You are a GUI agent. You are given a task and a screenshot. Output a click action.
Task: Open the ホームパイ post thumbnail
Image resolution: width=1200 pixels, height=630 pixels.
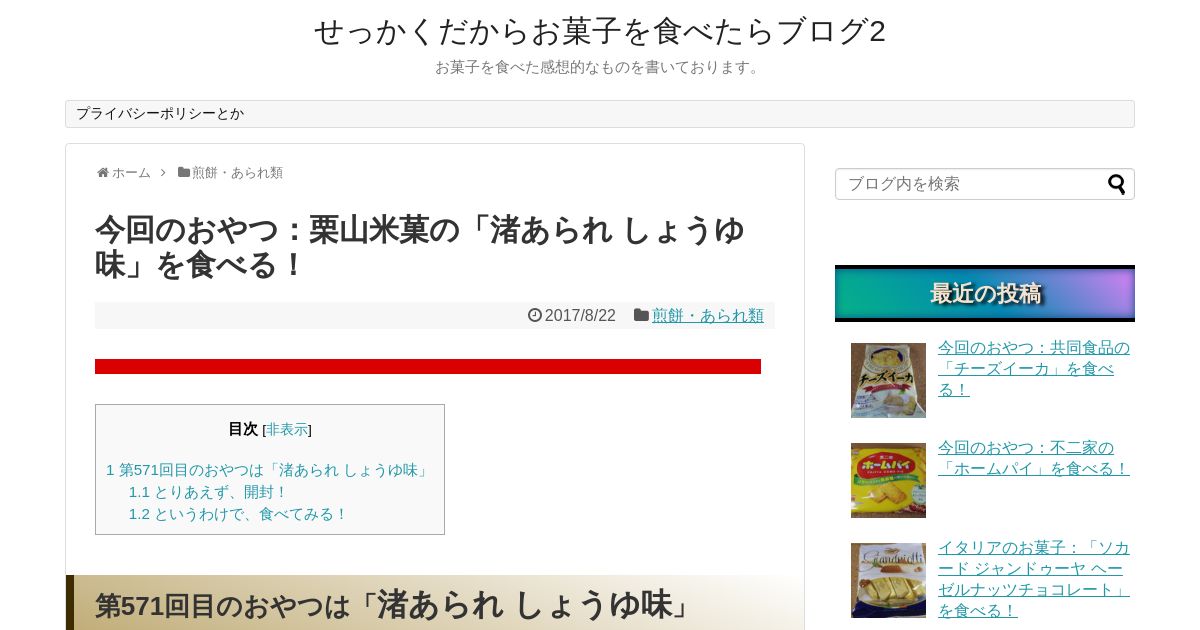click(888, 480)
